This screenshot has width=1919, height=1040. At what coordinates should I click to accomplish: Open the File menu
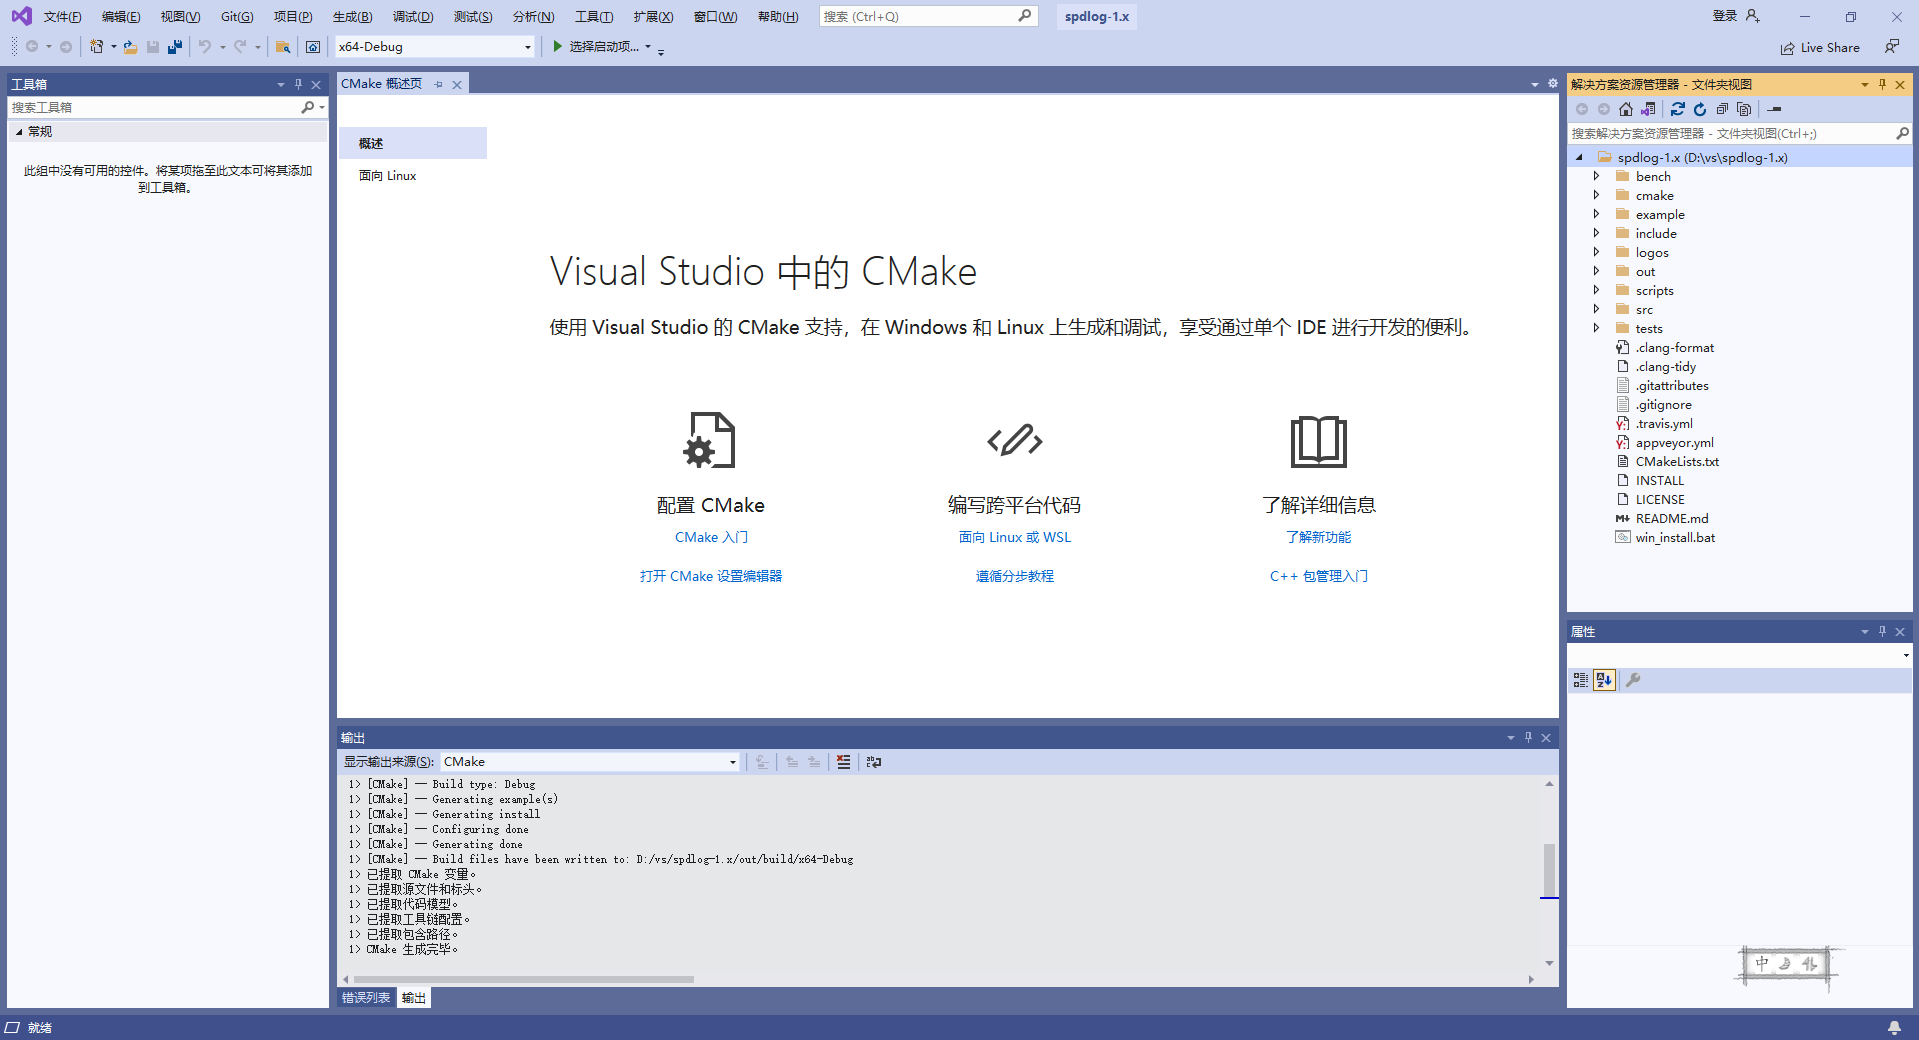coord(62,17)
